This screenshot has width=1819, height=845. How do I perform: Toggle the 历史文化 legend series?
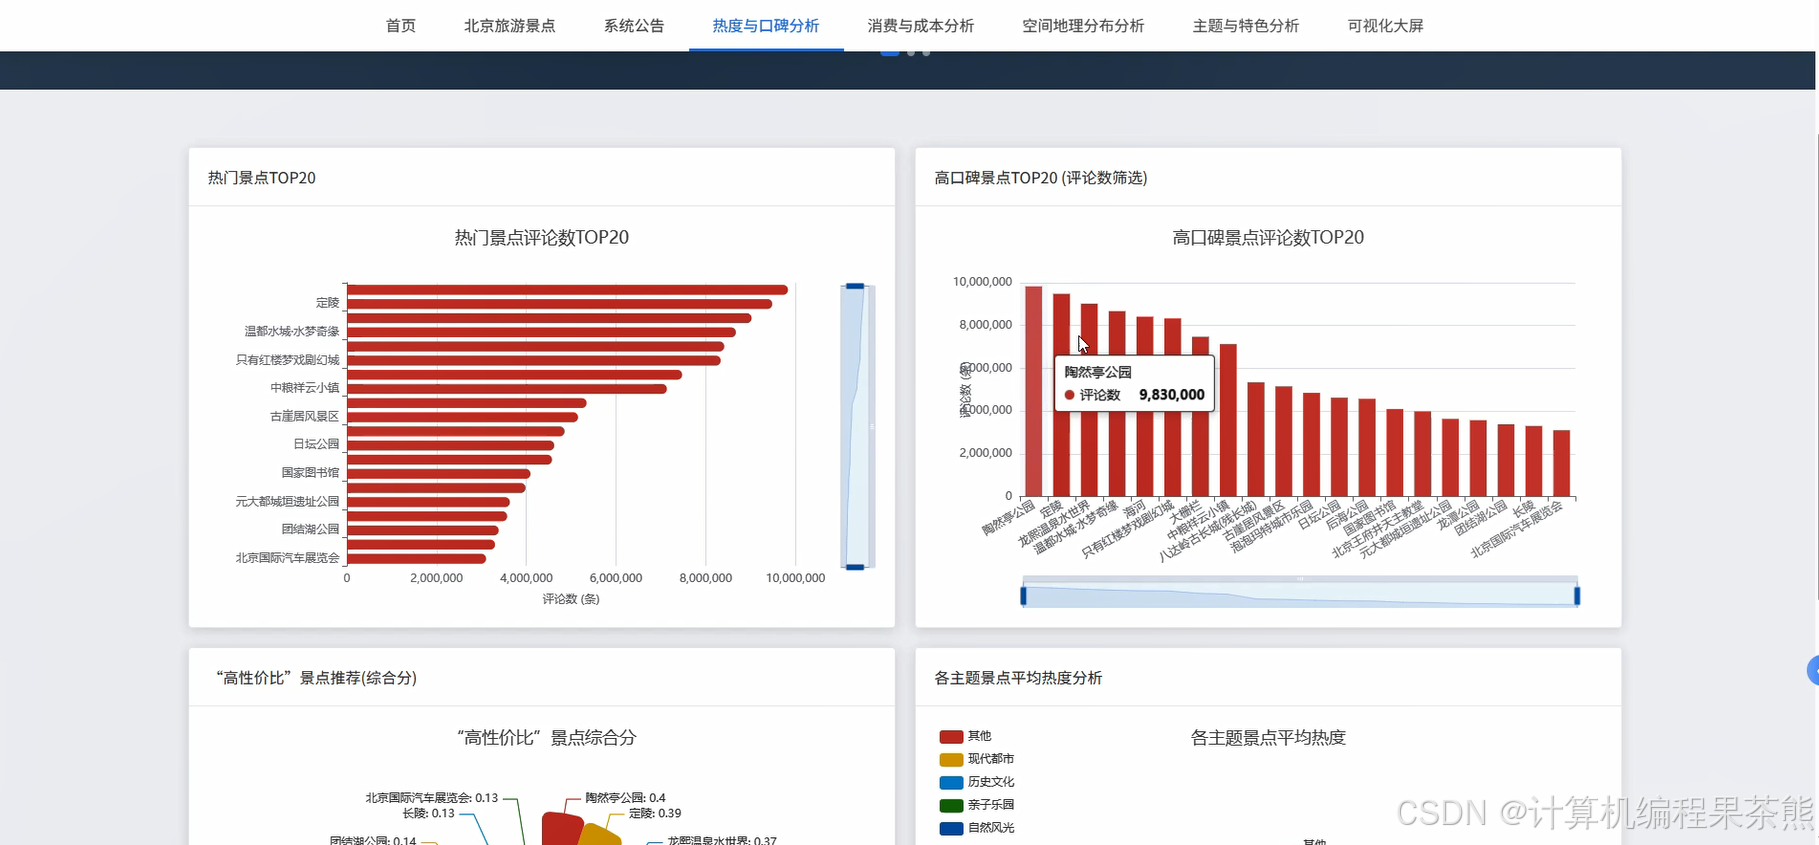977,782
